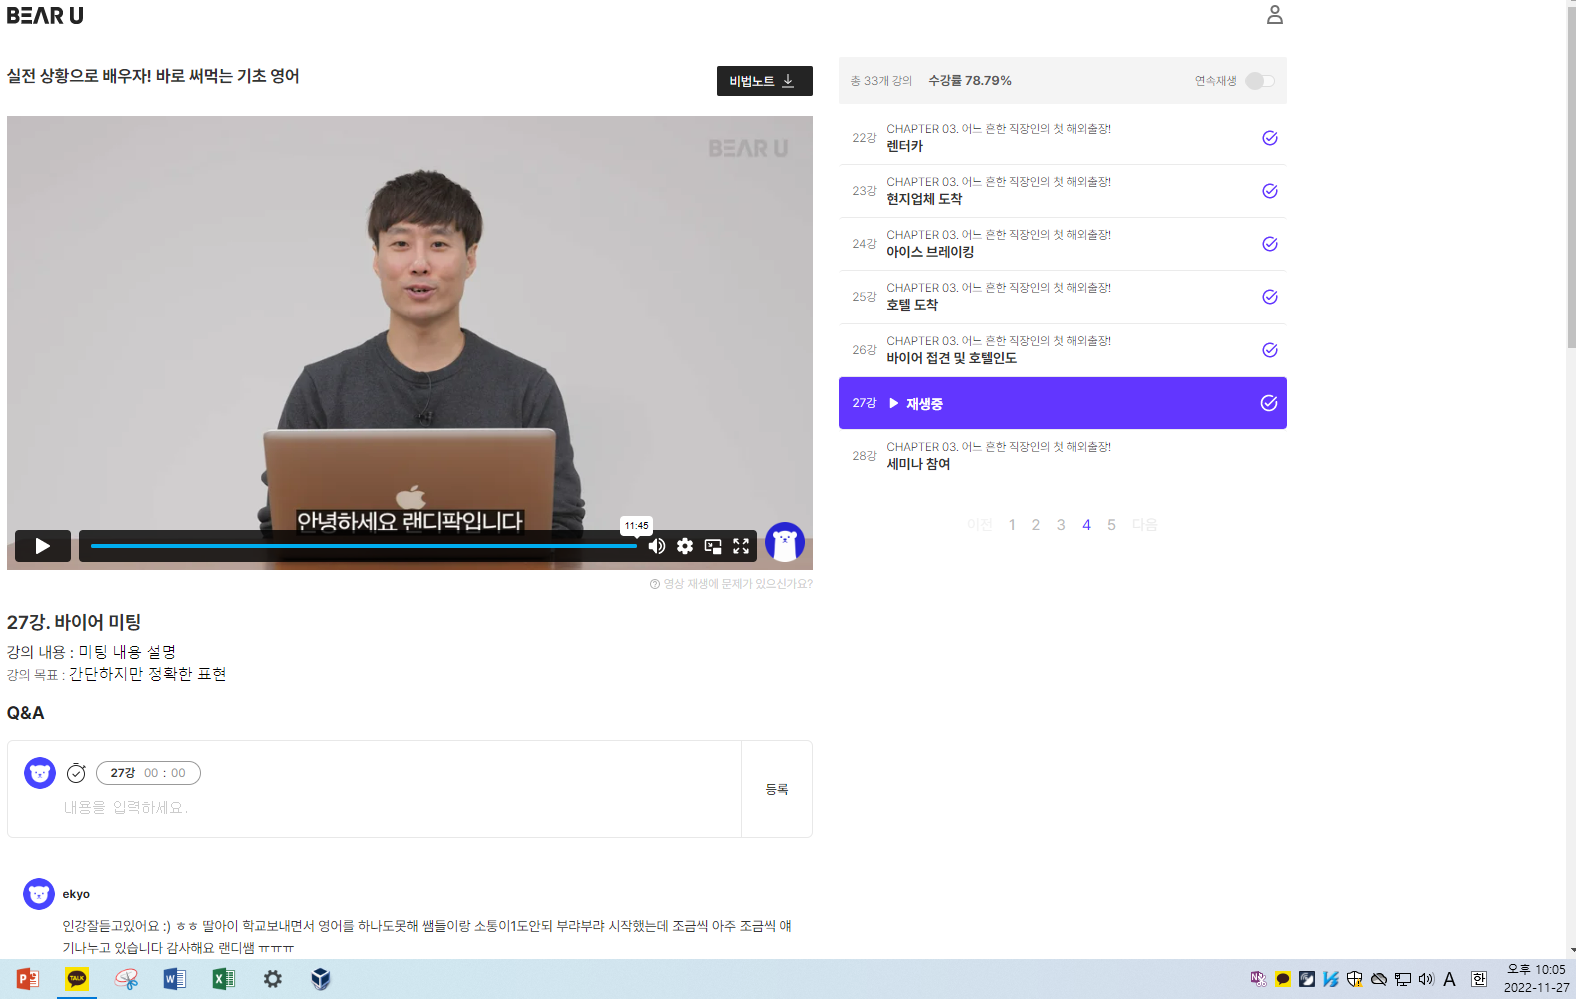Go to lecture list page 3
This screenshot has width=1576, height=999.
[x=1061, y=525]
